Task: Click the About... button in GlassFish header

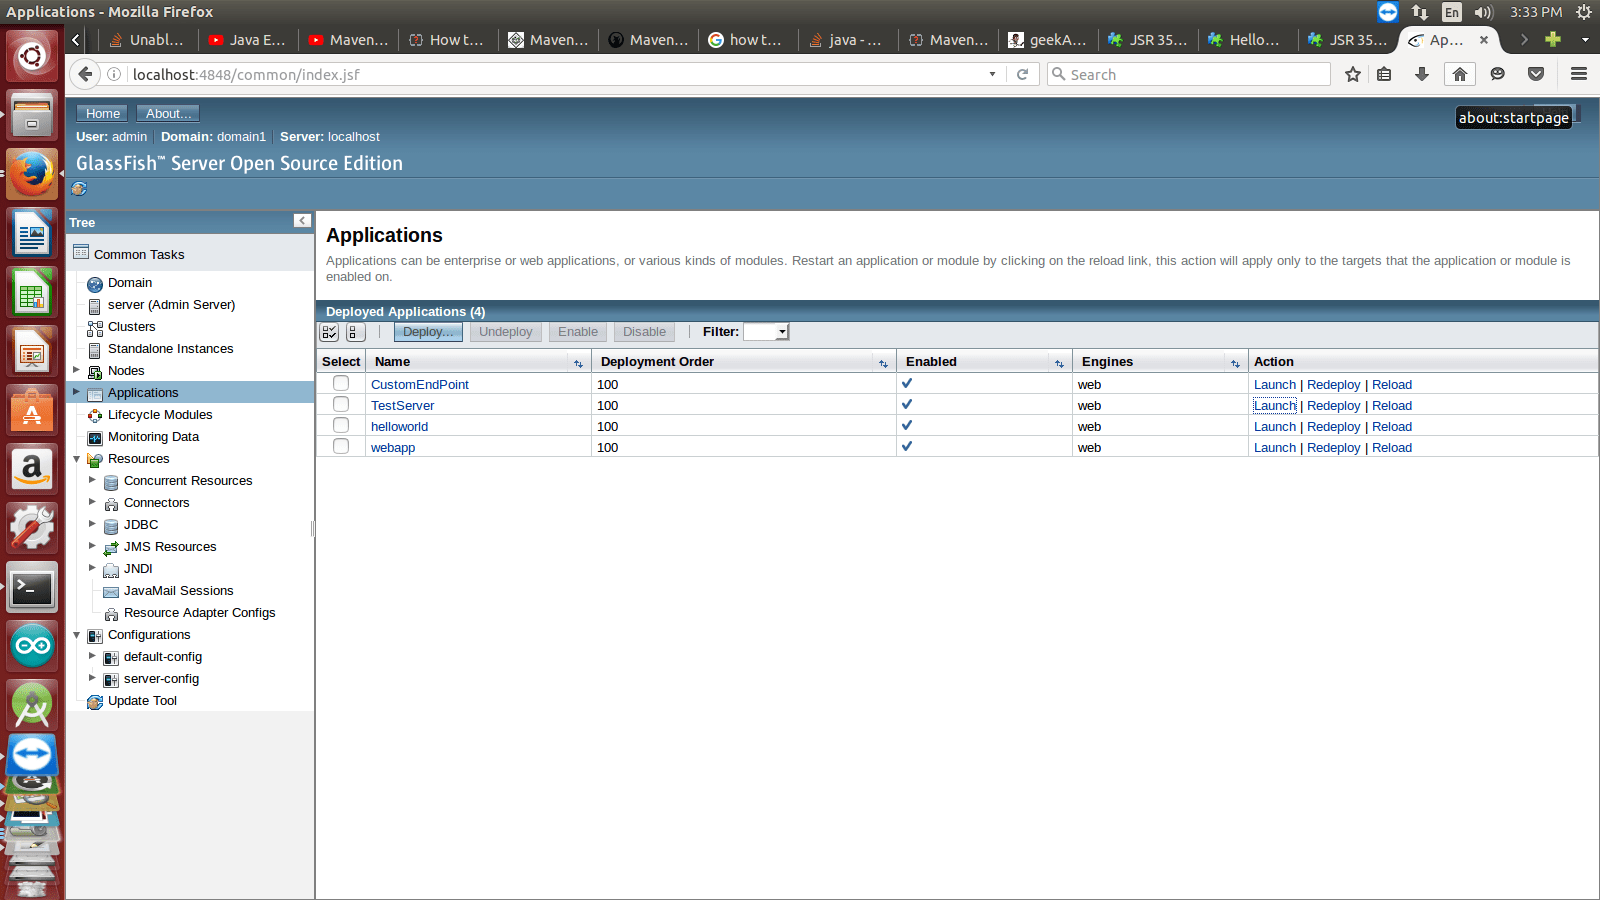Action: pos(168,113)
